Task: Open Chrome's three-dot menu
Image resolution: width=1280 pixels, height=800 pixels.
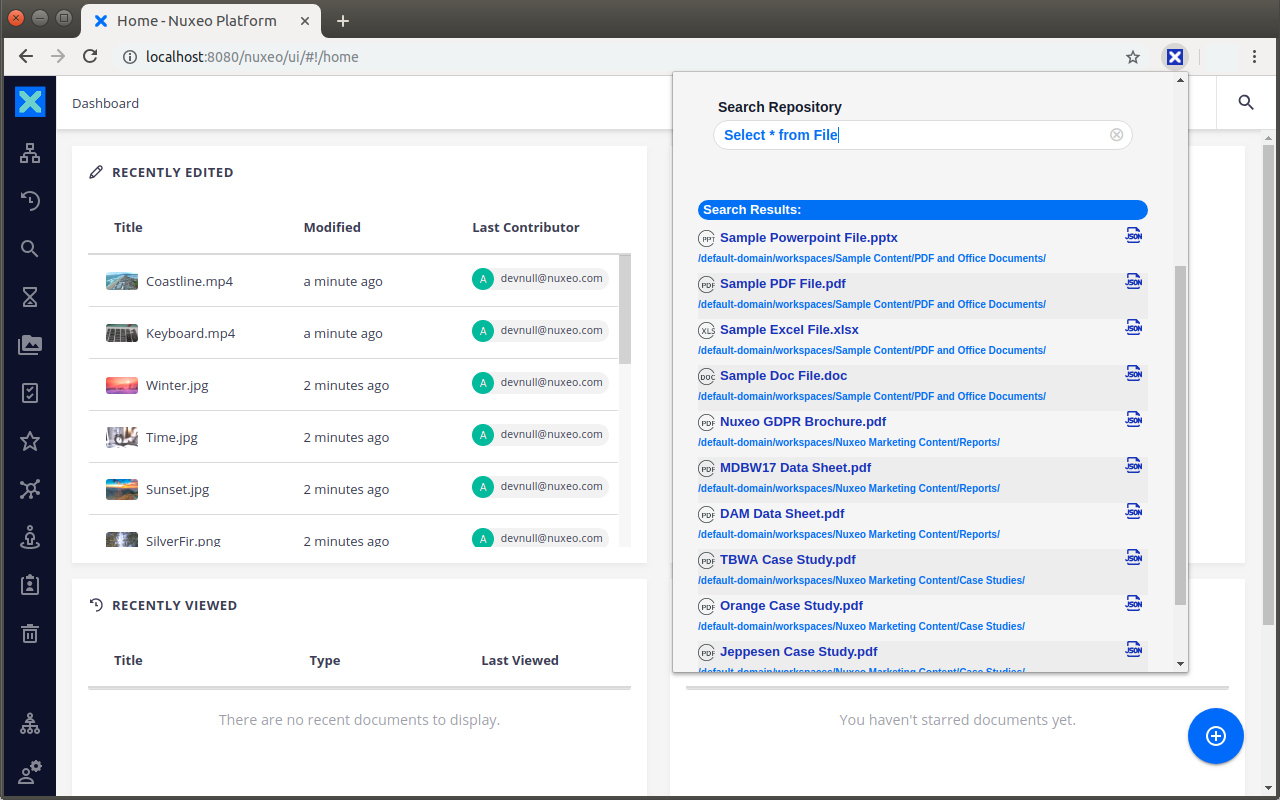Action: point(1254,57)
